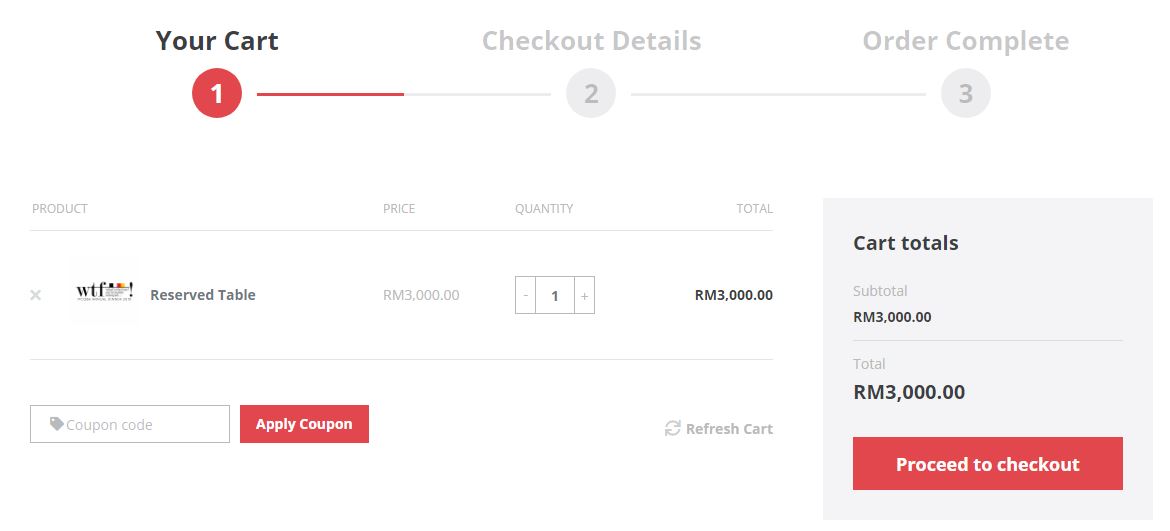Decrease quantity with the minus button
This screenshot has width=1170, height=531.
point(525,295)
